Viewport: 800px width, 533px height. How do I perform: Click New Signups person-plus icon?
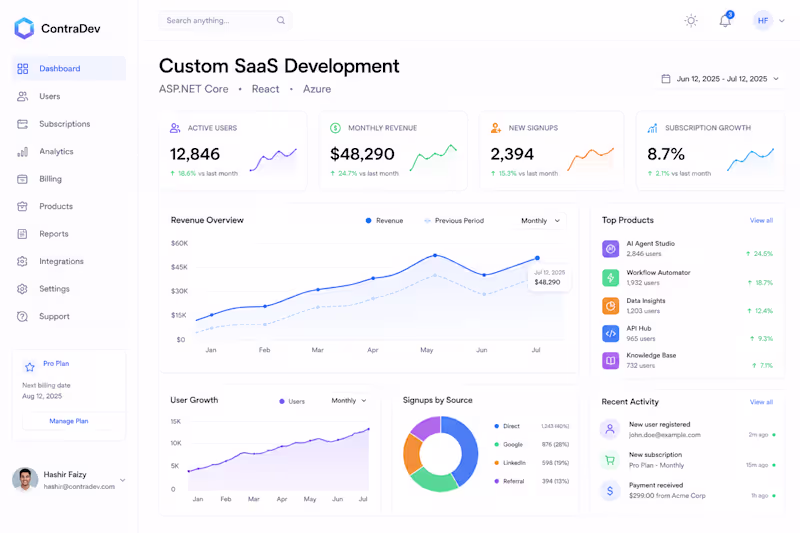click(x=495, y=128)
